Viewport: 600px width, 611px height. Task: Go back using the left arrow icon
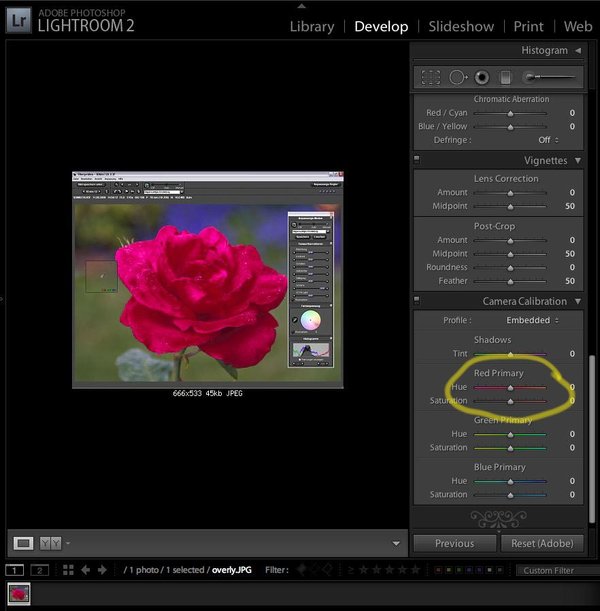pyautogui.click(x=85, y=570)
